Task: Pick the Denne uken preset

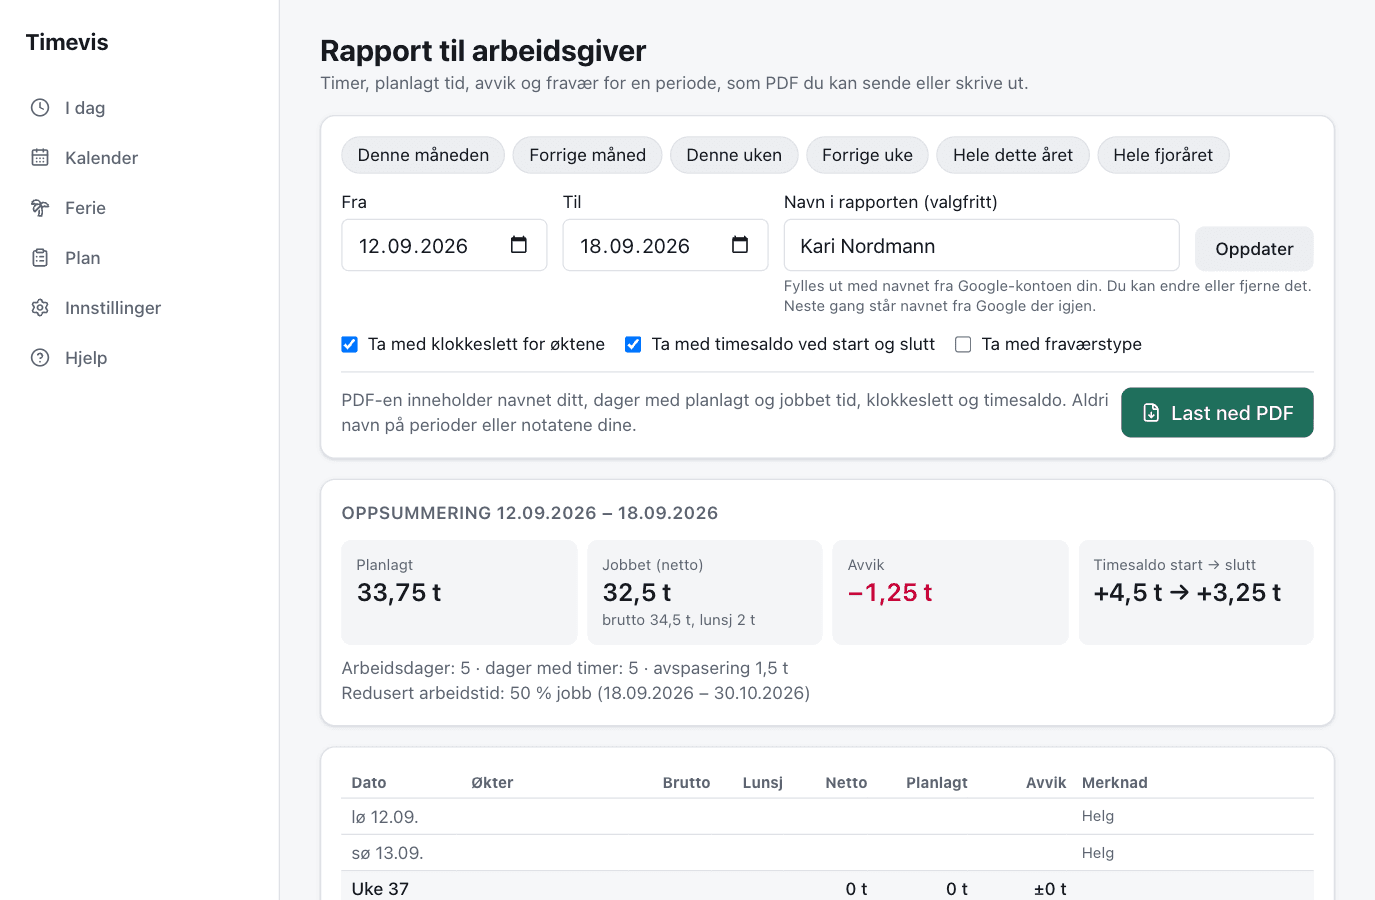Action: pos(734,155)
